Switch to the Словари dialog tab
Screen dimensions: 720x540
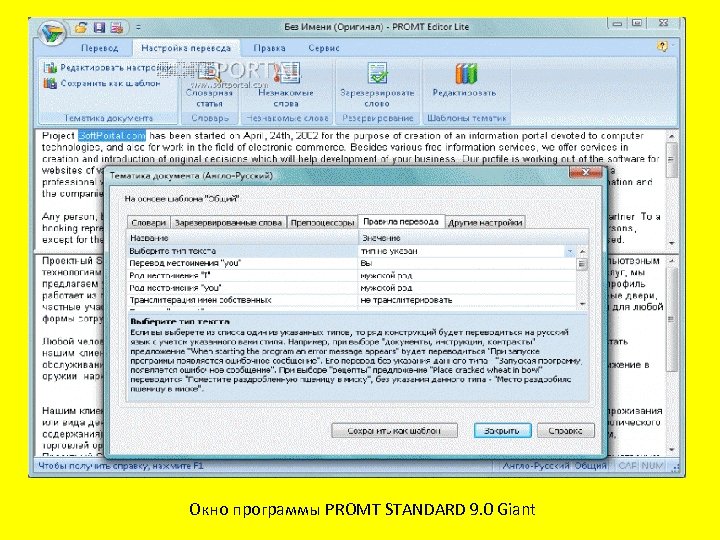[x=148, y=223]
